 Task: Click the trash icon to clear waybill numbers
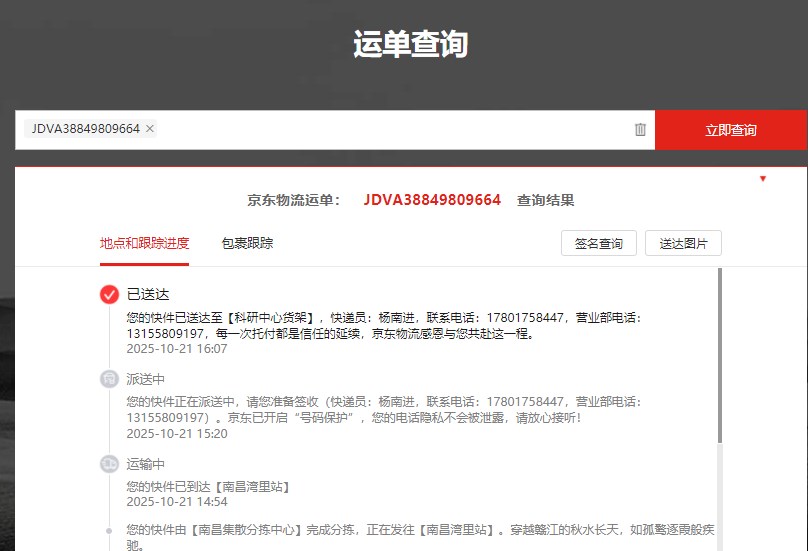click(x=640, y=130)
